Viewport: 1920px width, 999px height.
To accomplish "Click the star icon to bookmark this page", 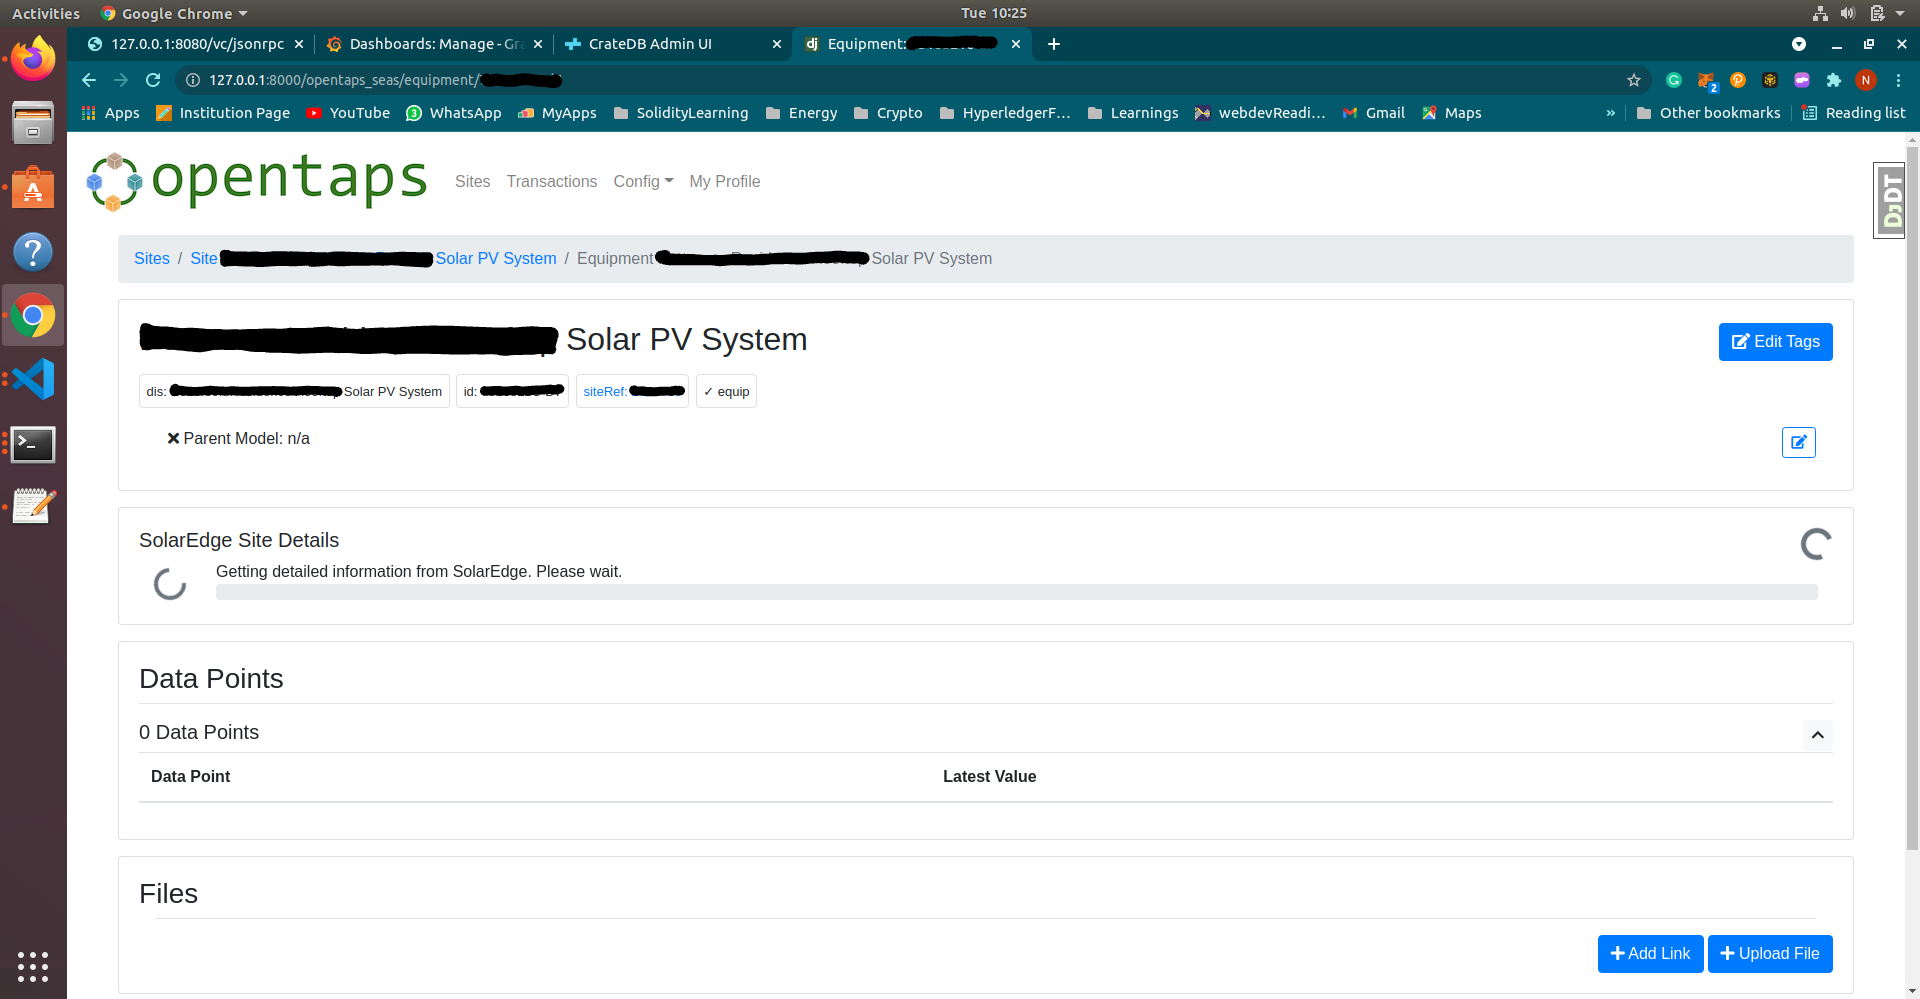I will coord(1634,80).
